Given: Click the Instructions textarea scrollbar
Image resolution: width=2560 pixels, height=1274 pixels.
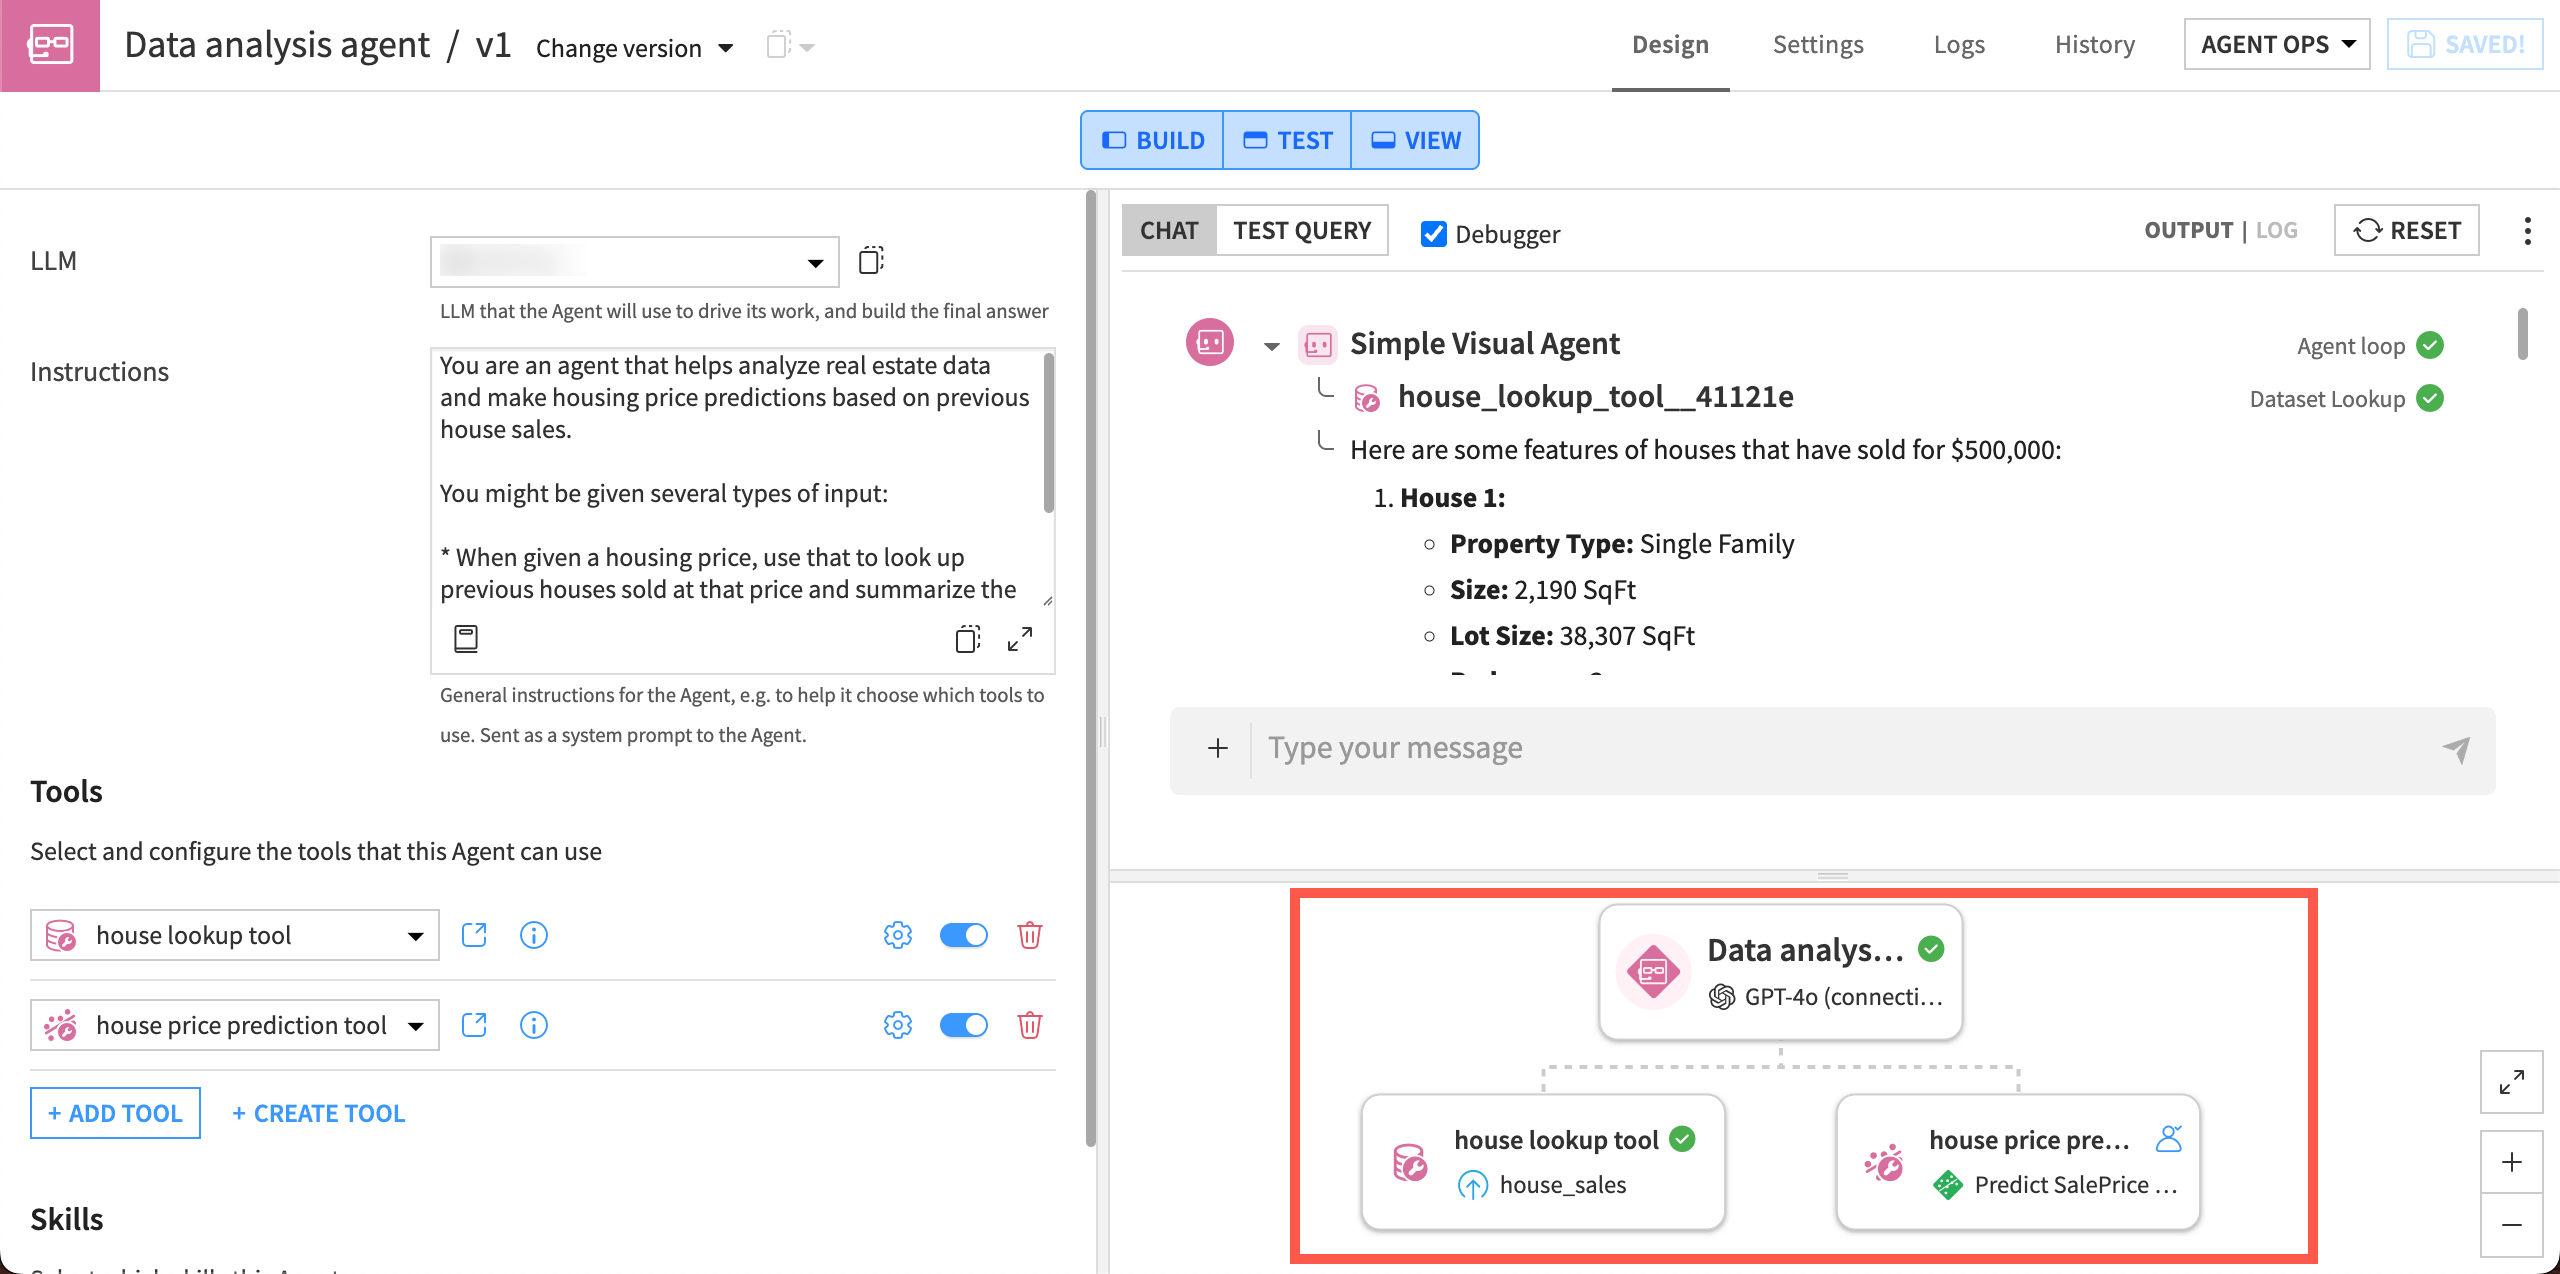Looking at the screenshot, I should [x=1048, y=432].
